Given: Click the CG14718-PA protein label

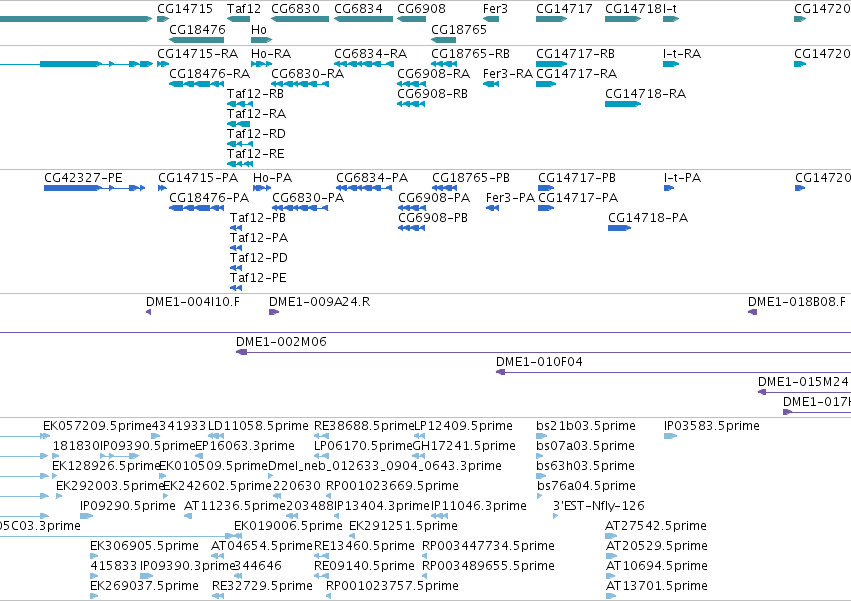Looking at the screenshot, I should [648, 218].
